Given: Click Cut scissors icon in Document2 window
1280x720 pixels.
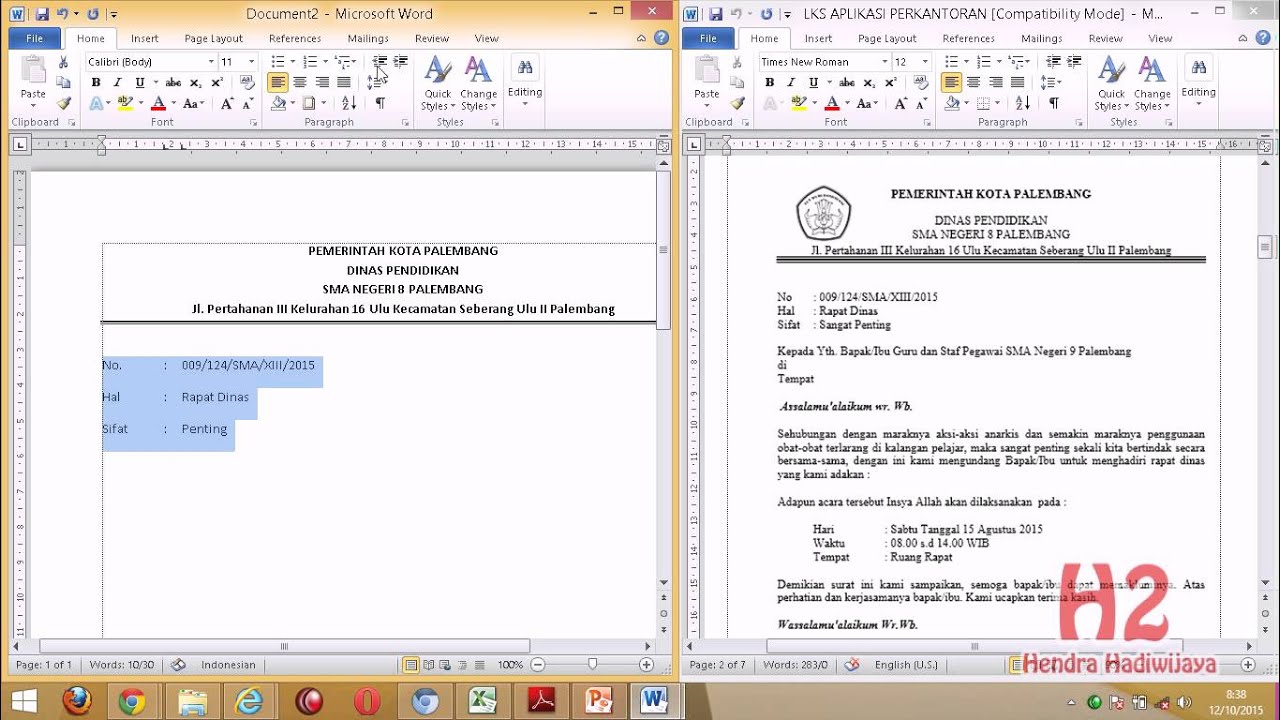Looking at the screenshot, I should point(64,62).
